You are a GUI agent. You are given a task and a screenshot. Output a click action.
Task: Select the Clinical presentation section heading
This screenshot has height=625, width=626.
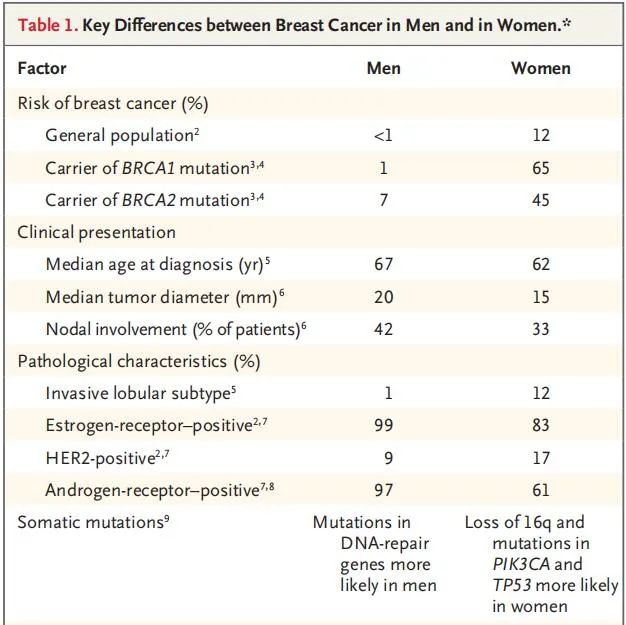[96, 232]
